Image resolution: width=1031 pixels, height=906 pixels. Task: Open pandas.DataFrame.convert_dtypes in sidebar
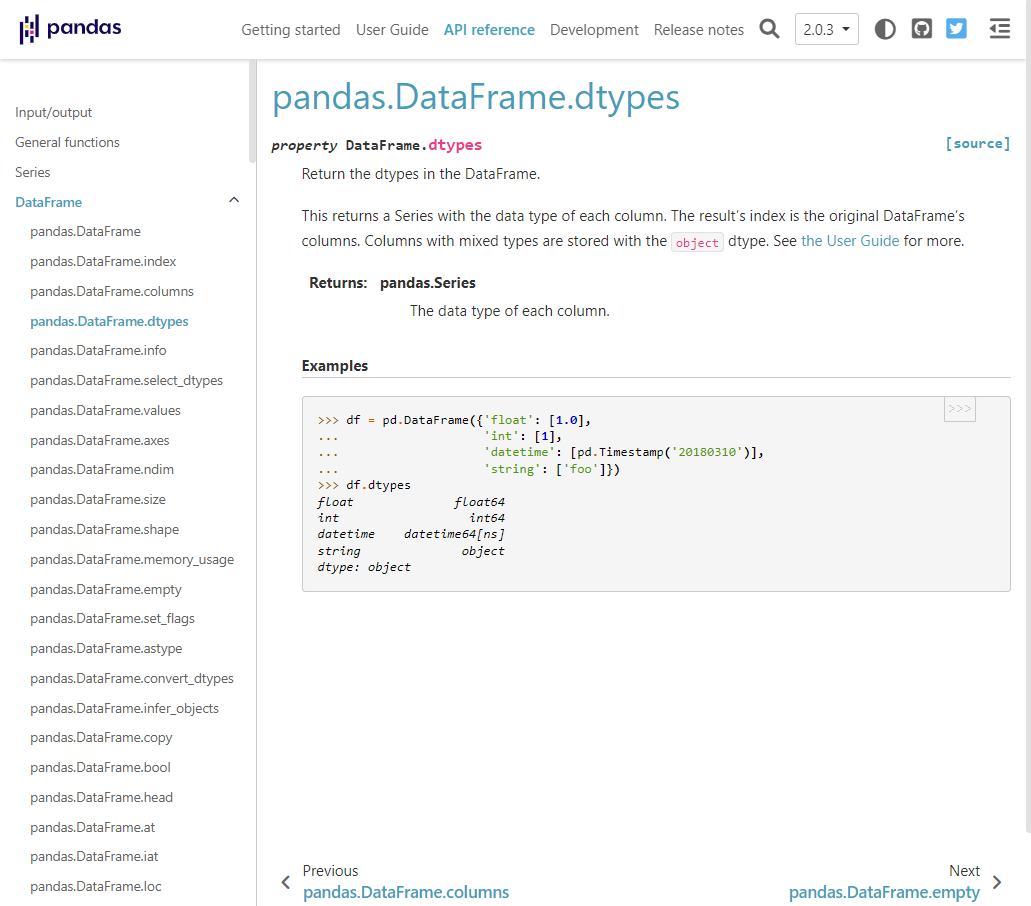(132, 678)
